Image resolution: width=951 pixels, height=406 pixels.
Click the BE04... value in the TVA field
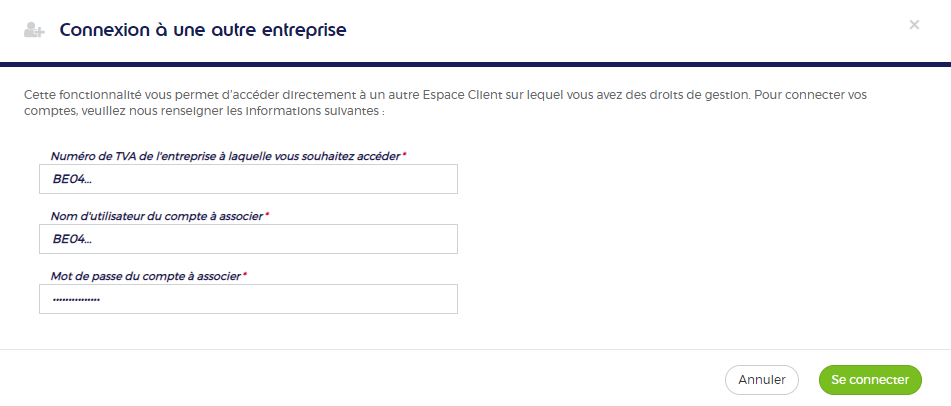click(x=72, y=179)
